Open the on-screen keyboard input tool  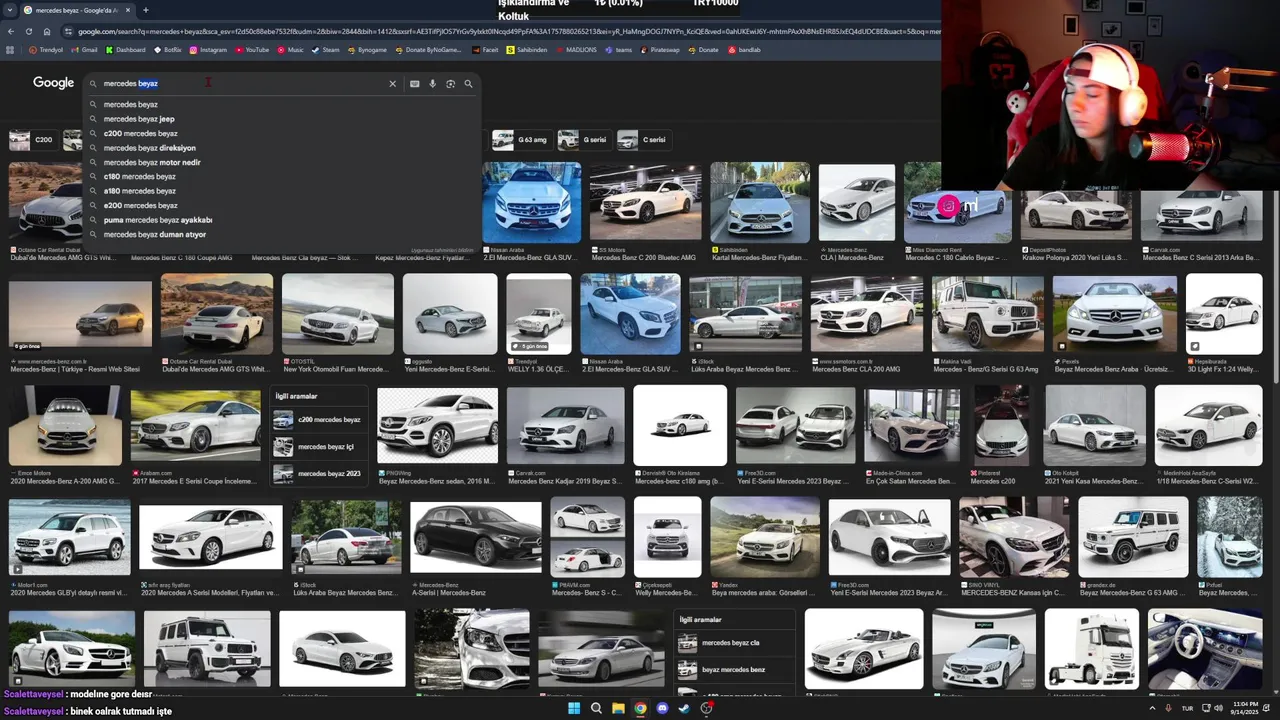click(x=414, y=84)
